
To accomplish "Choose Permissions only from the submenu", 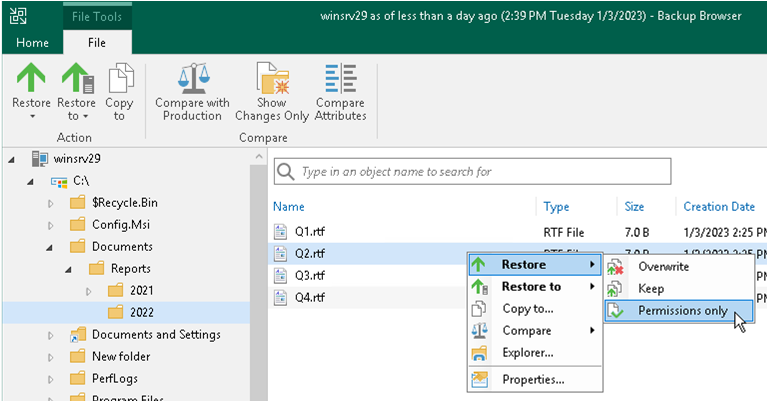I will coord(682,311).
